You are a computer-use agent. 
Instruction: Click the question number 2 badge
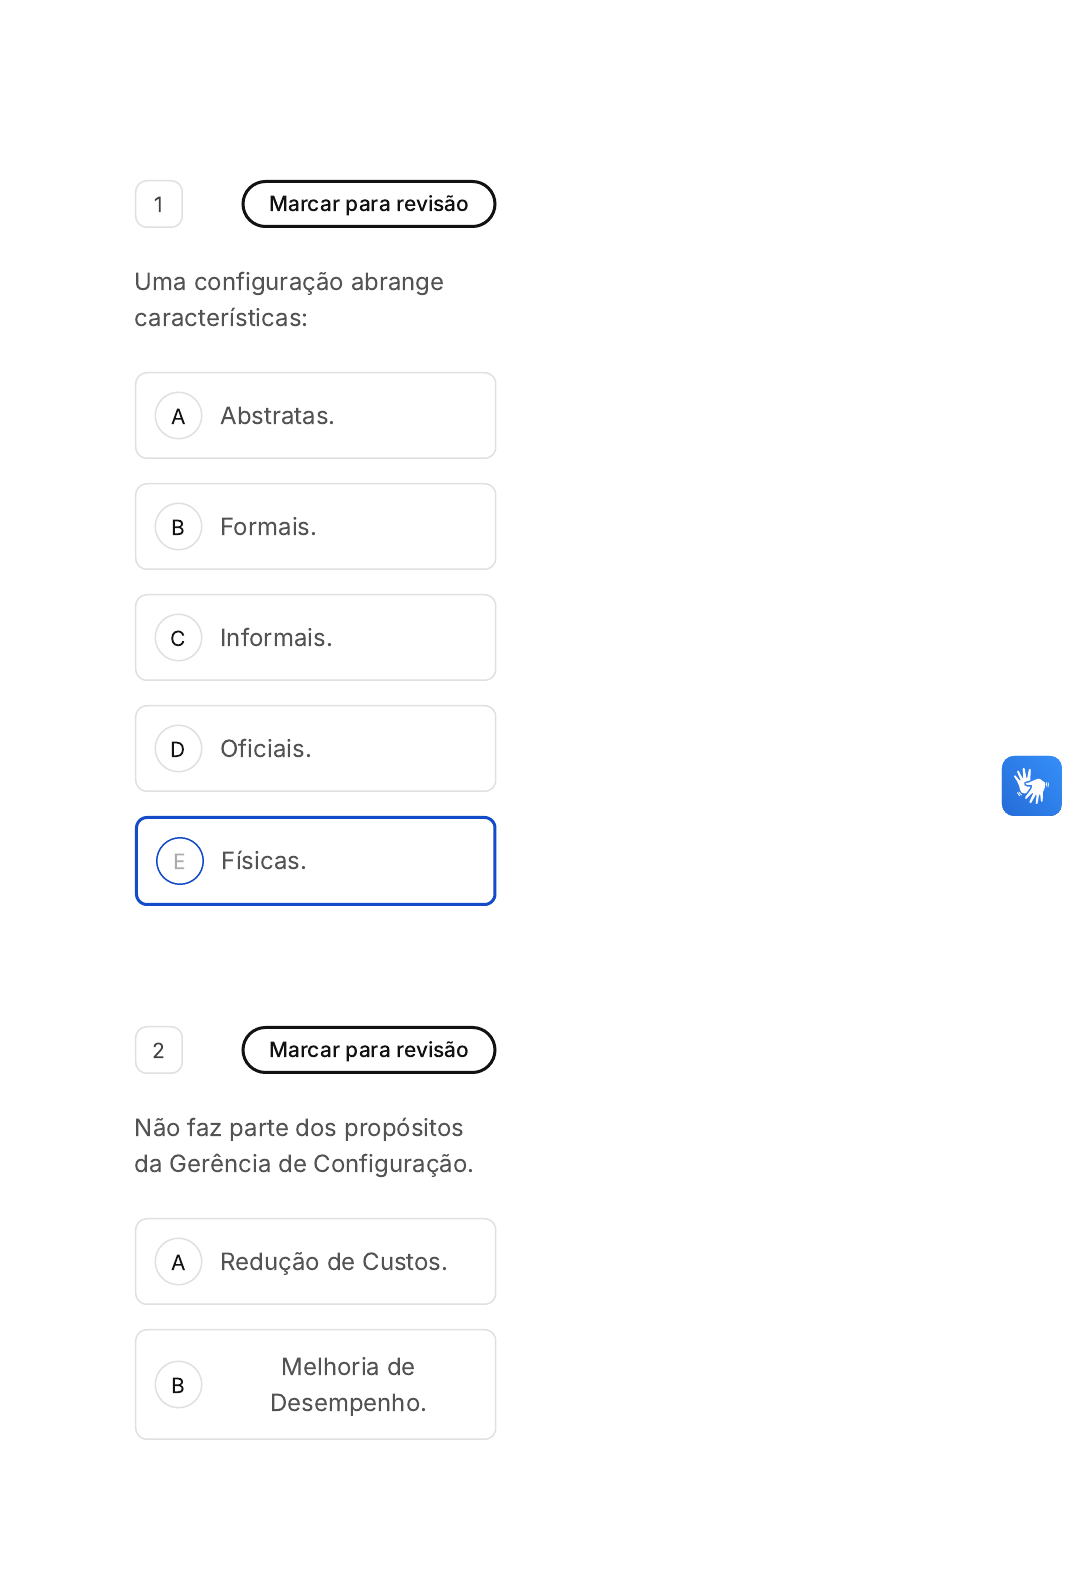click(159, 1050)
